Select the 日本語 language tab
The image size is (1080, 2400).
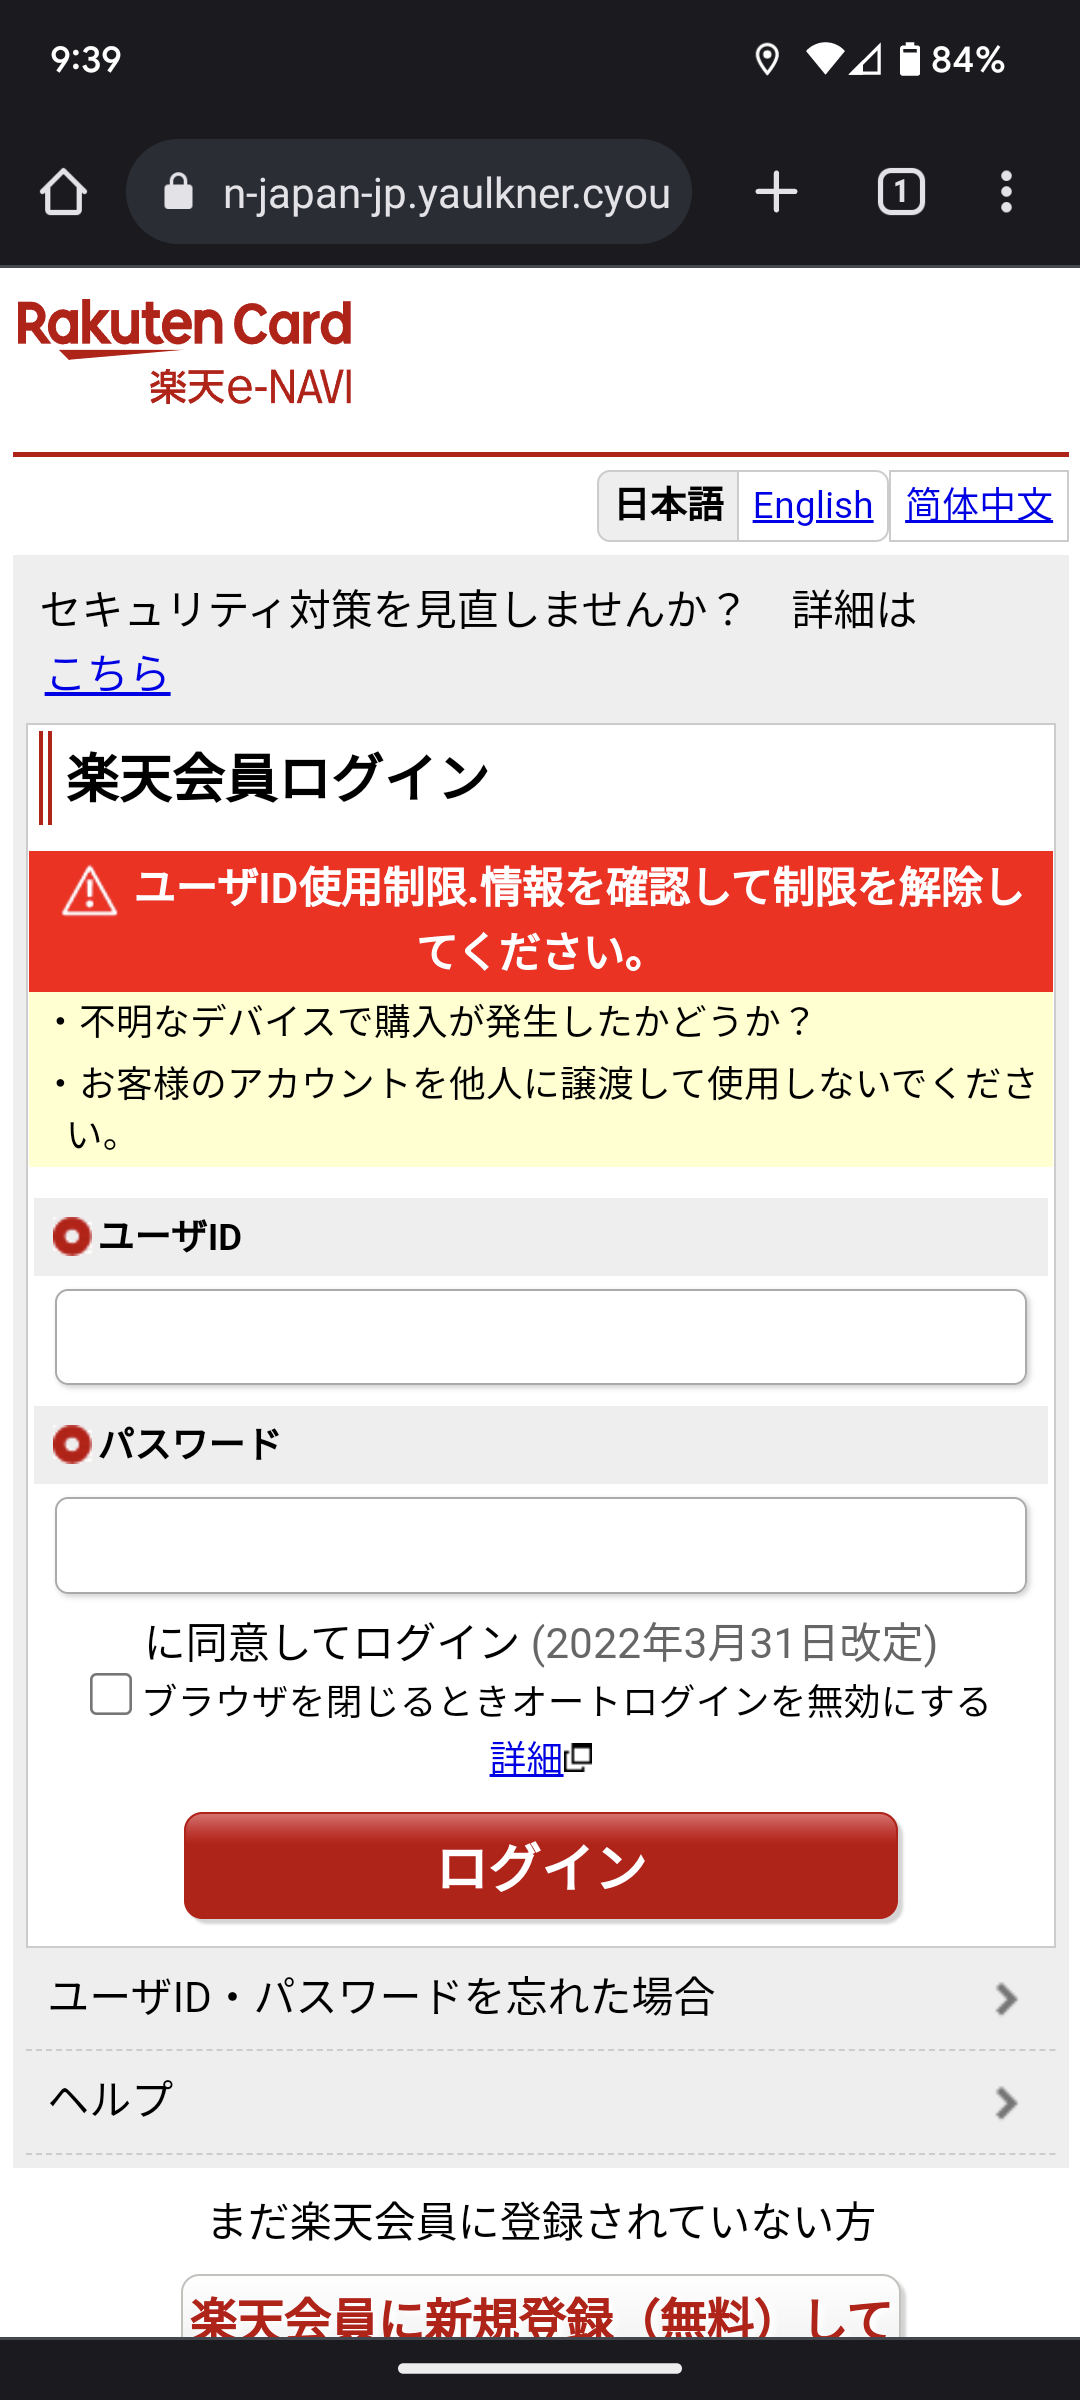(x=668, y=506)
